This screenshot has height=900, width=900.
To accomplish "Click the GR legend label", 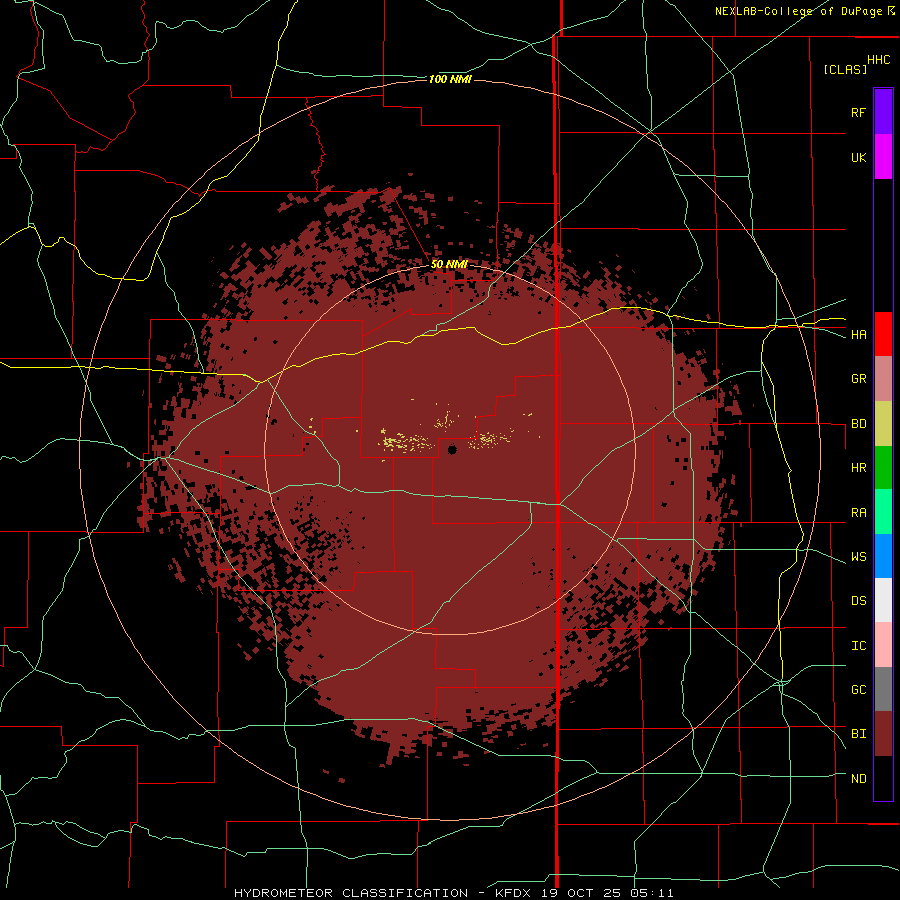I will (858, 379).
